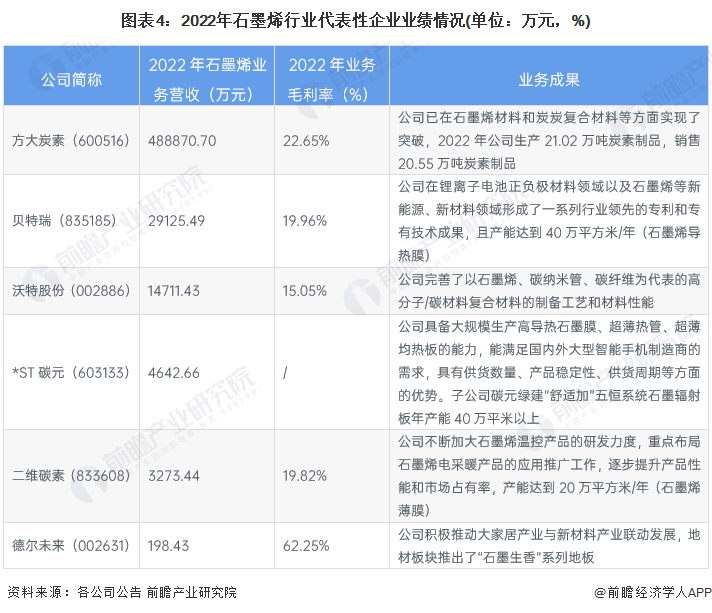The height and width of the screenshot is (613, 712).
Task: Click gross margin 15.05%
Action: click(305, 291)
